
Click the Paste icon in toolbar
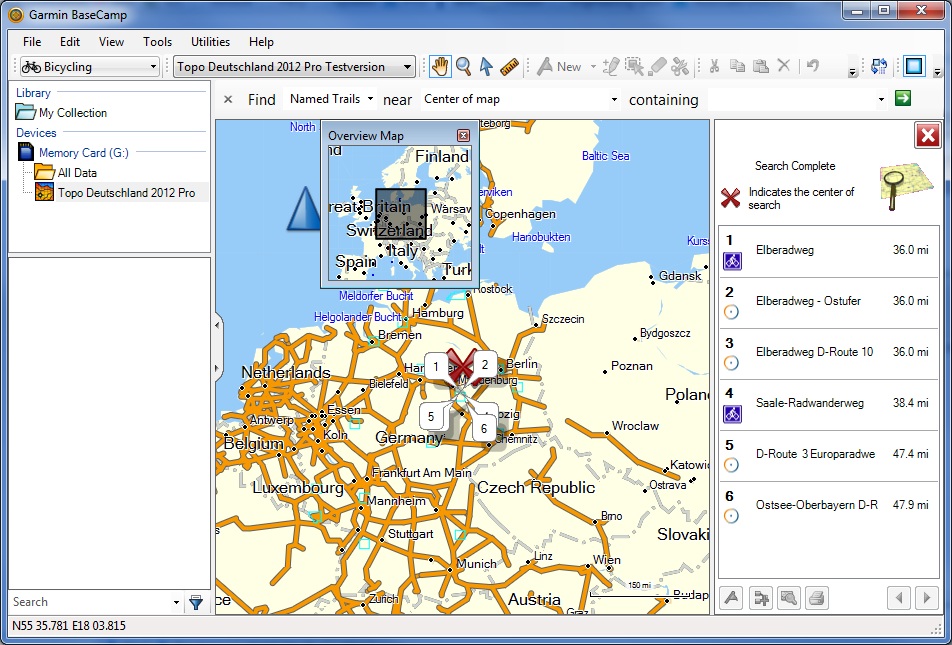(x=761, y=66)
